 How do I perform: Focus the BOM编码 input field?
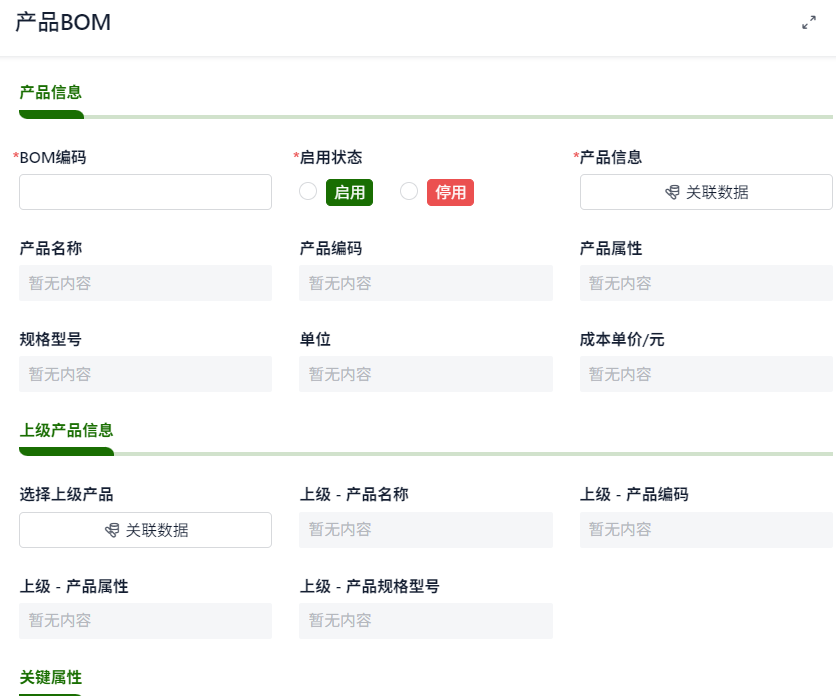[x=146, y=192]
